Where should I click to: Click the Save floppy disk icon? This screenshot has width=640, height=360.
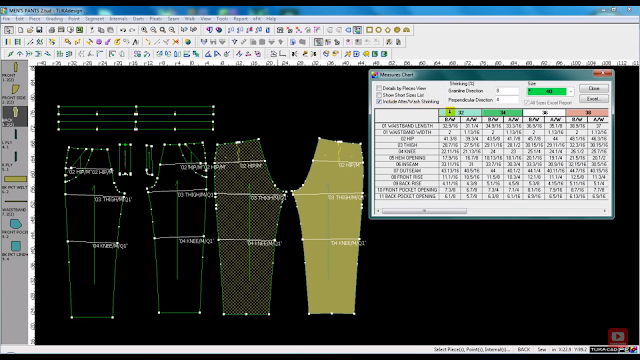tap(39, 30)
